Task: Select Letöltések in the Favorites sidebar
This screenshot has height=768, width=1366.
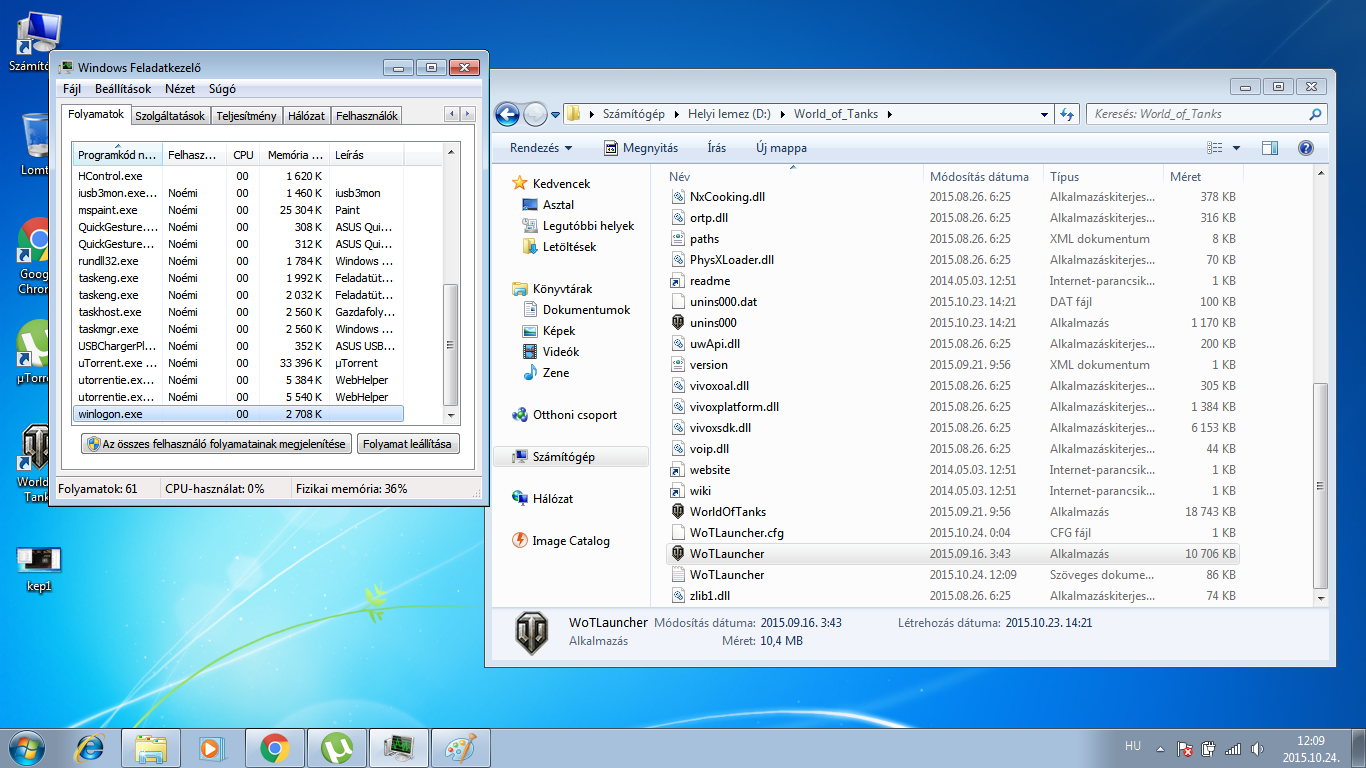Action: point(569,247)
